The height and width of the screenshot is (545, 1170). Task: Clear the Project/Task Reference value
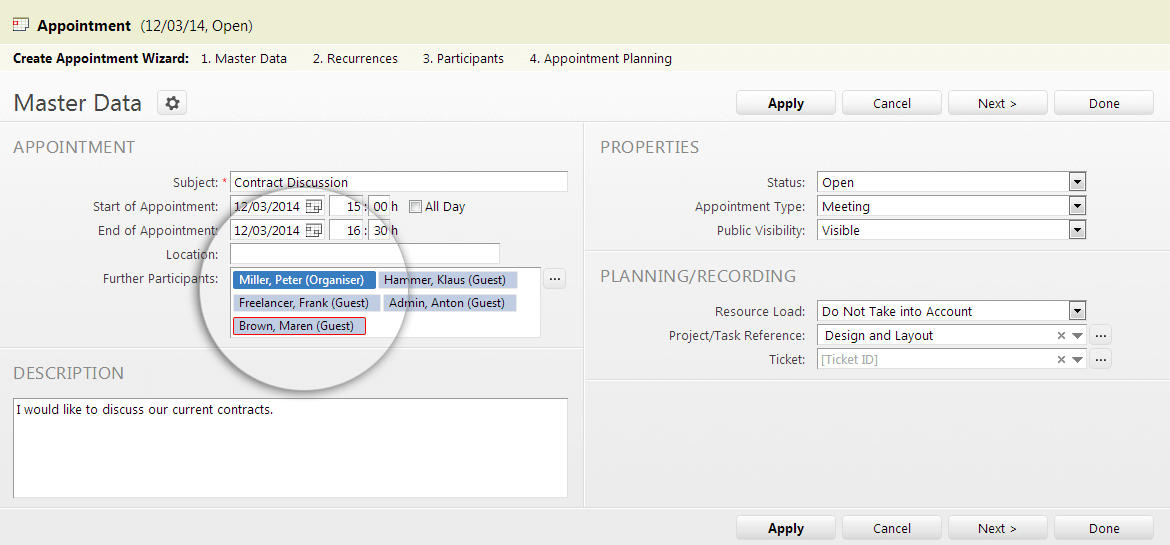tap(1061, 336)
